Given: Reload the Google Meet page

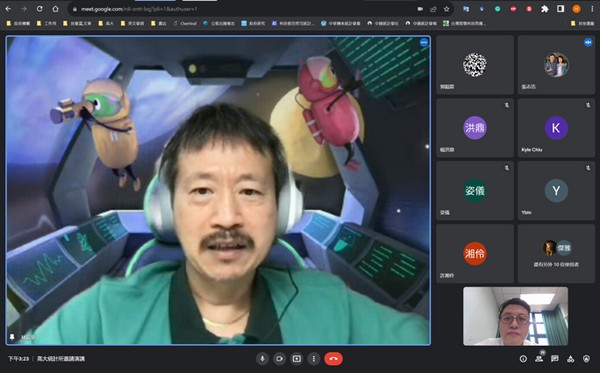Looking at the screenshot, I should point(39,9).
